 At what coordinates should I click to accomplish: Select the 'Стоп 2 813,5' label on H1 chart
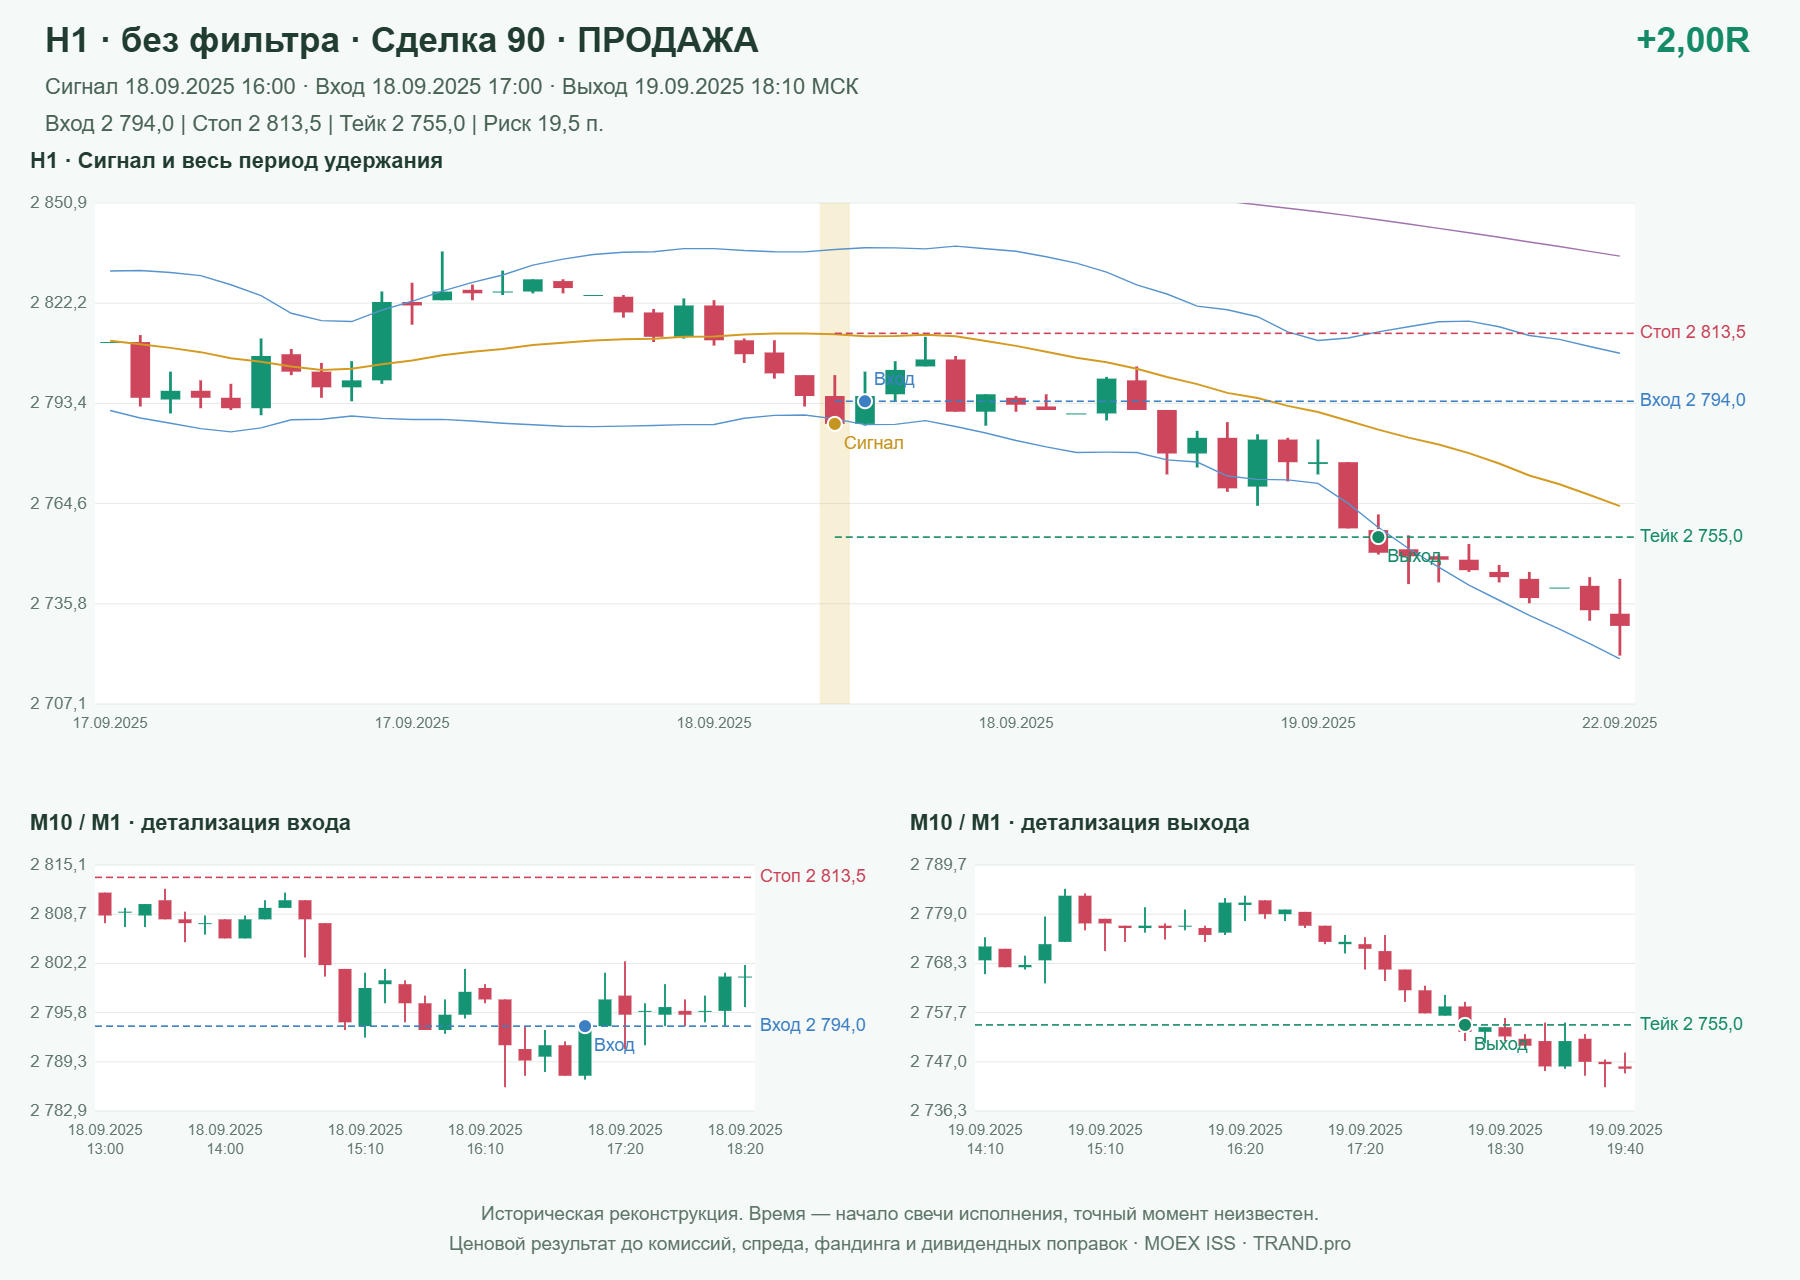(x=1692, y=332)
